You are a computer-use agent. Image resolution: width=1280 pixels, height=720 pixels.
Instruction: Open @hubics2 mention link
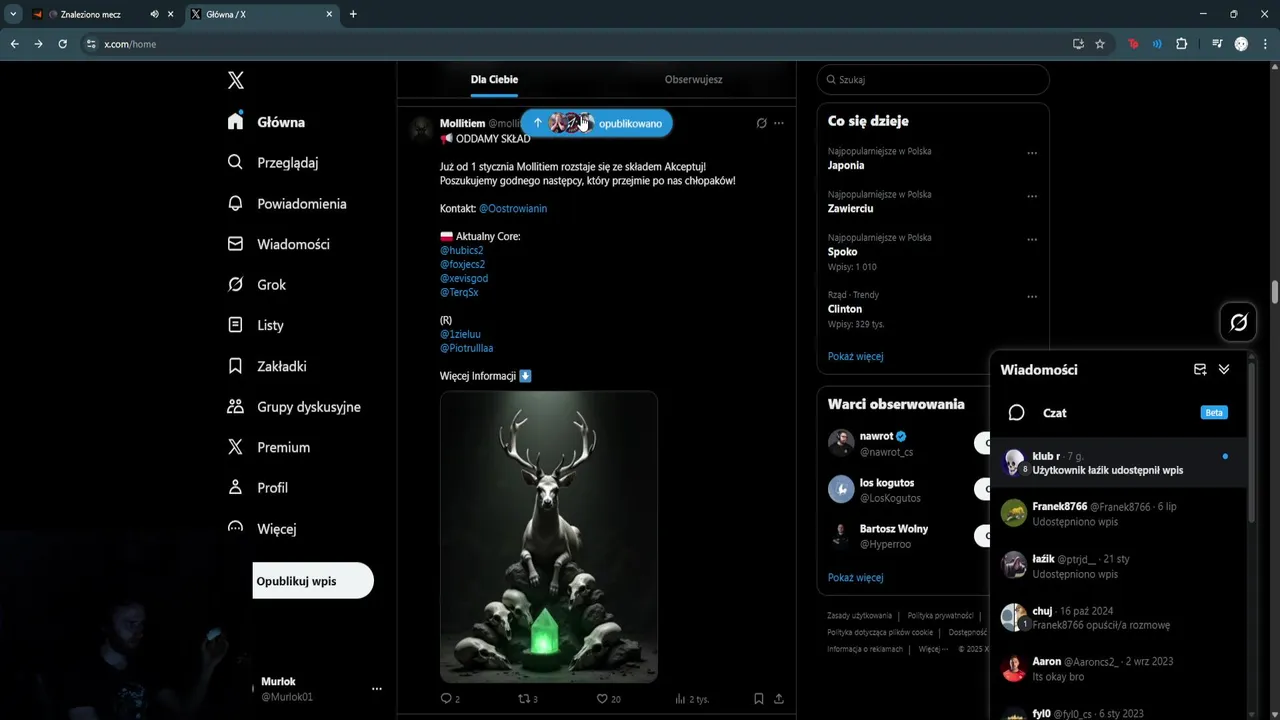[462, 250]
